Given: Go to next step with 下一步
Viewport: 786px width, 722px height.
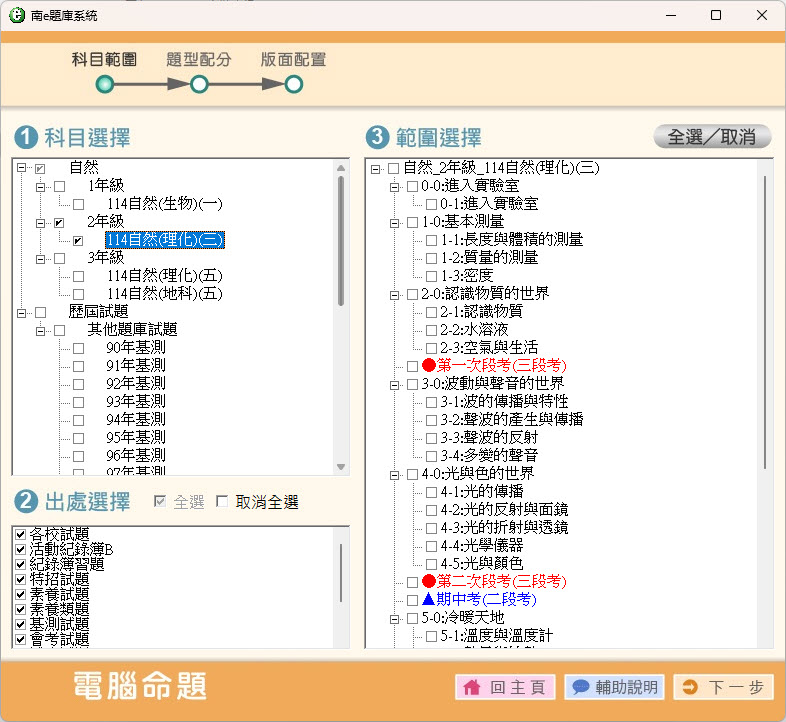Looking at the screenshot, I should pos(724,687).
